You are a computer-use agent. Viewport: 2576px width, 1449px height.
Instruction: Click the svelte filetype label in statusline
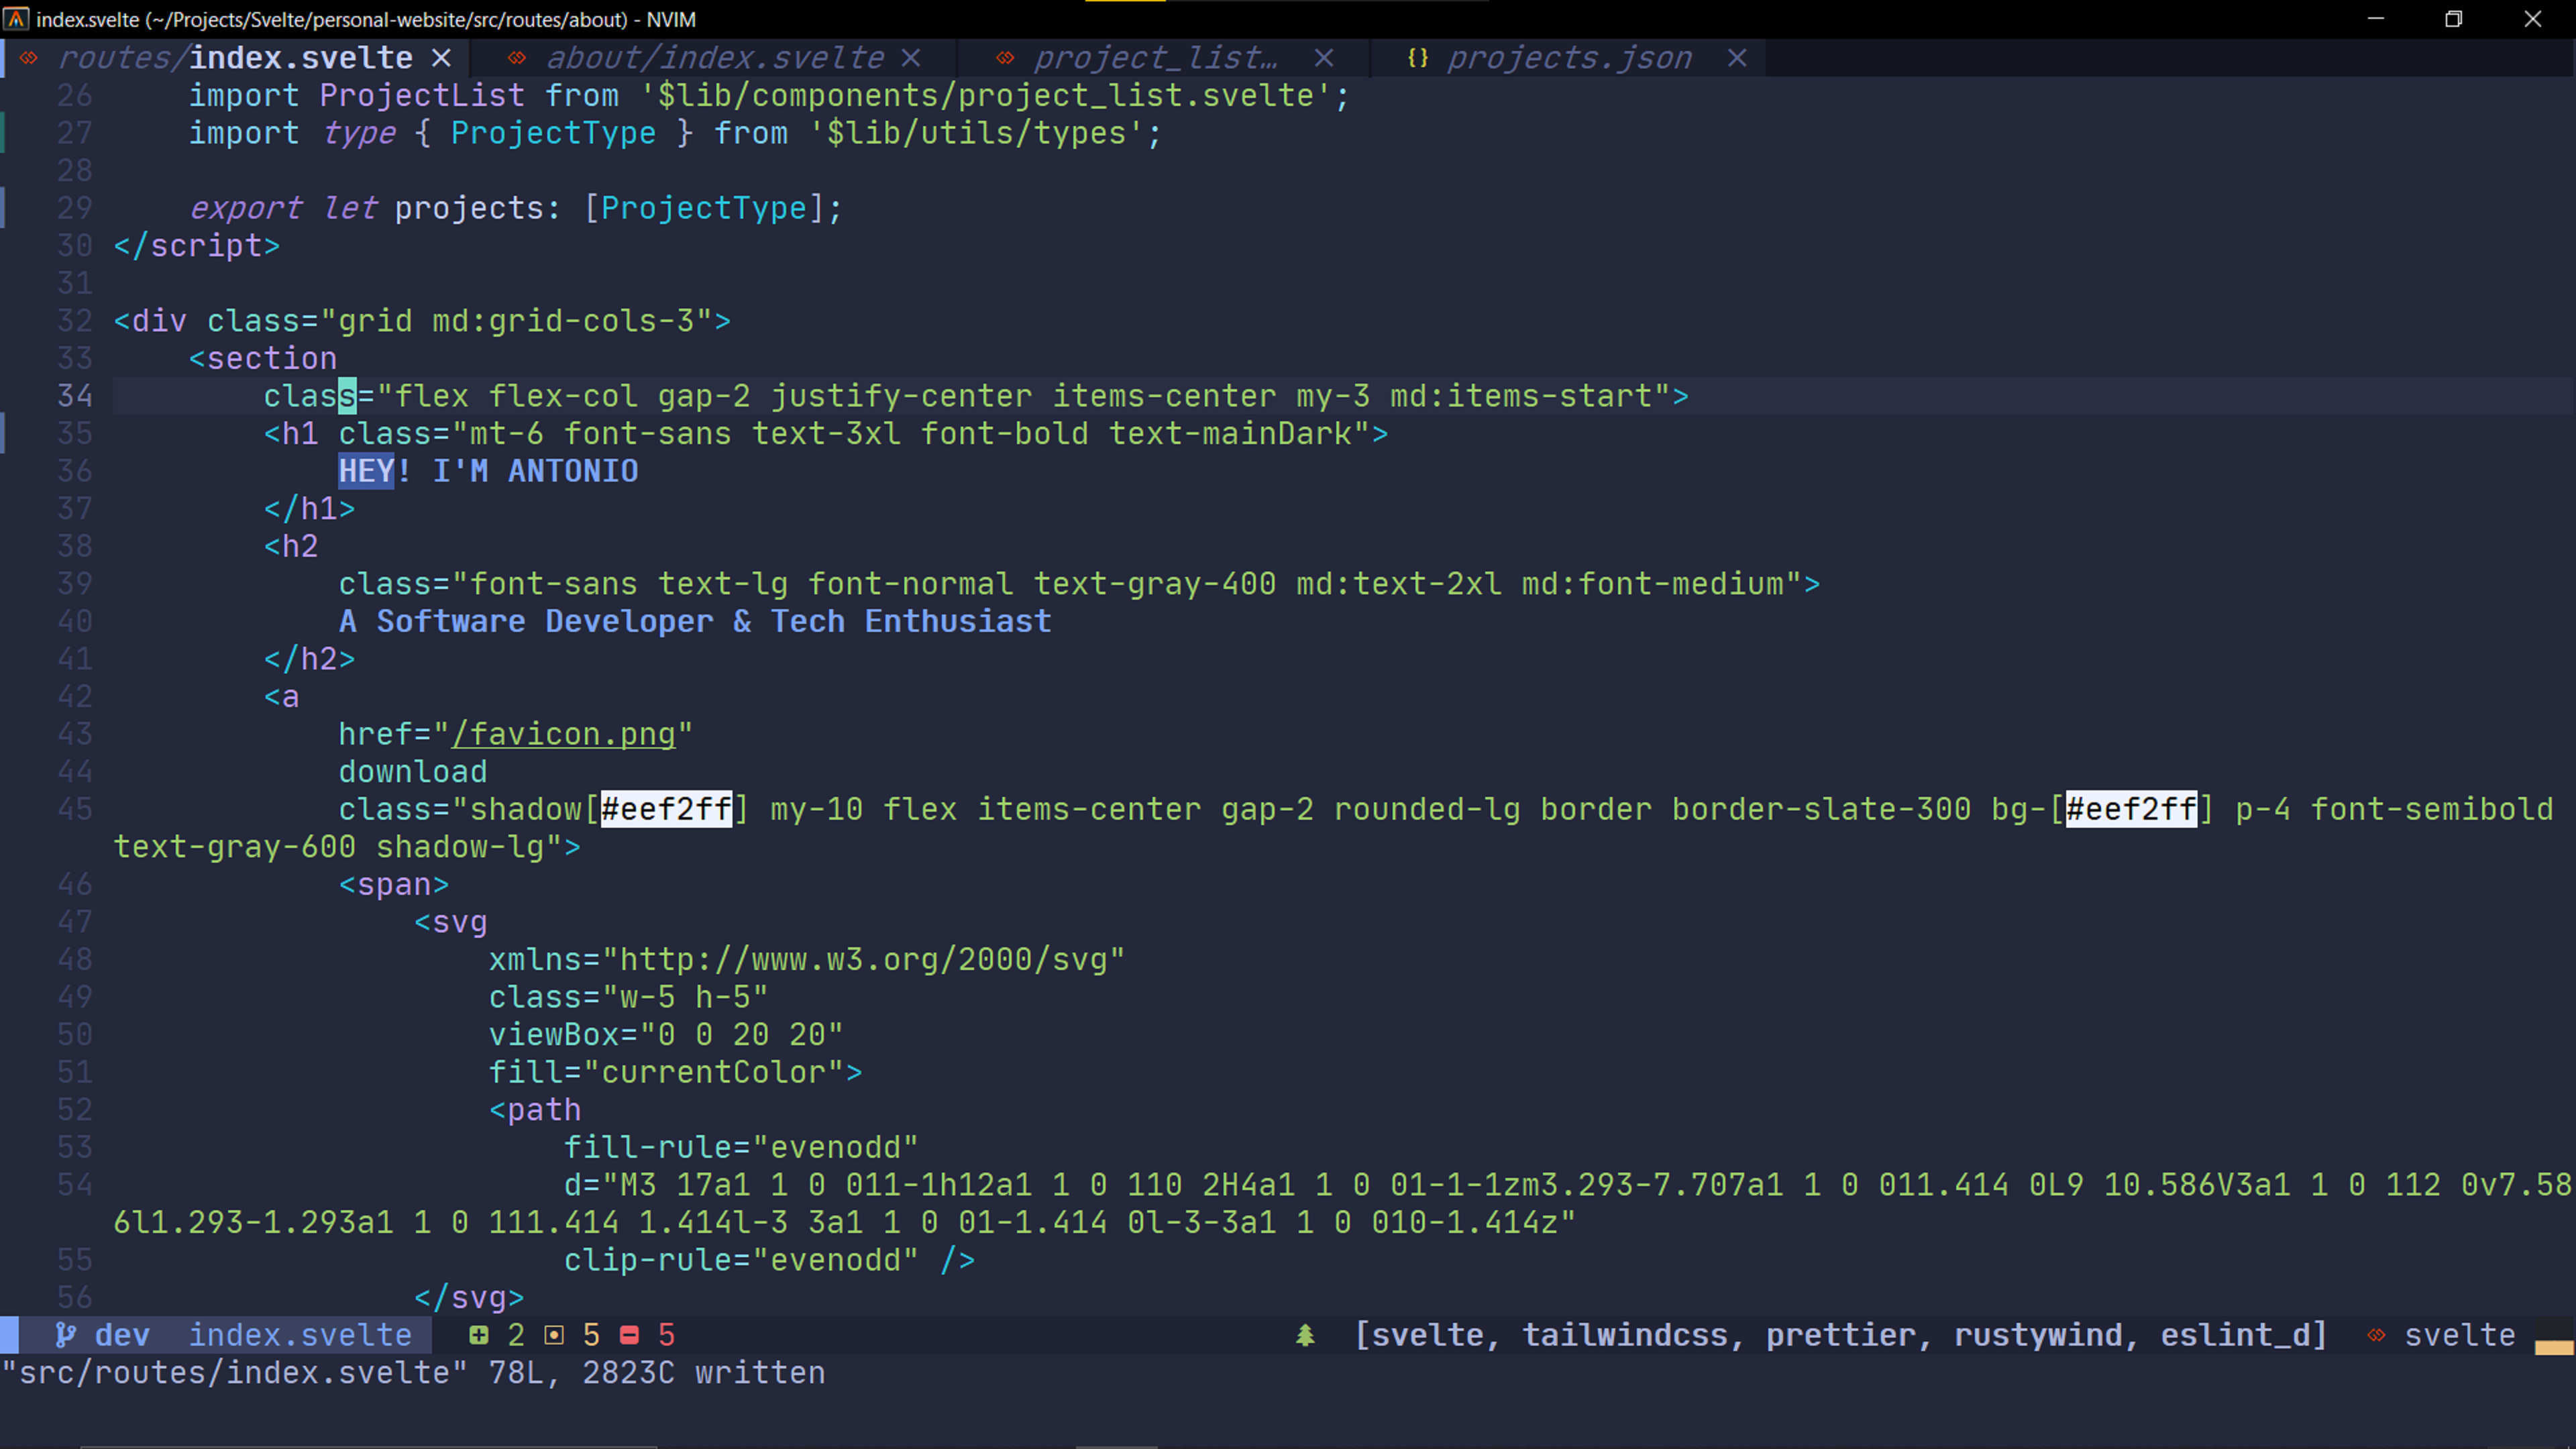[x=2459, y=1334]
